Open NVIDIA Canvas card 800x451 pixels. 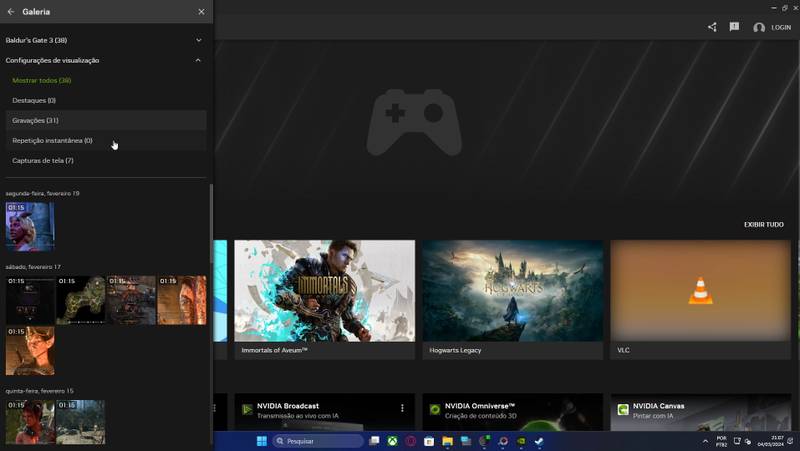click(701, 412)
